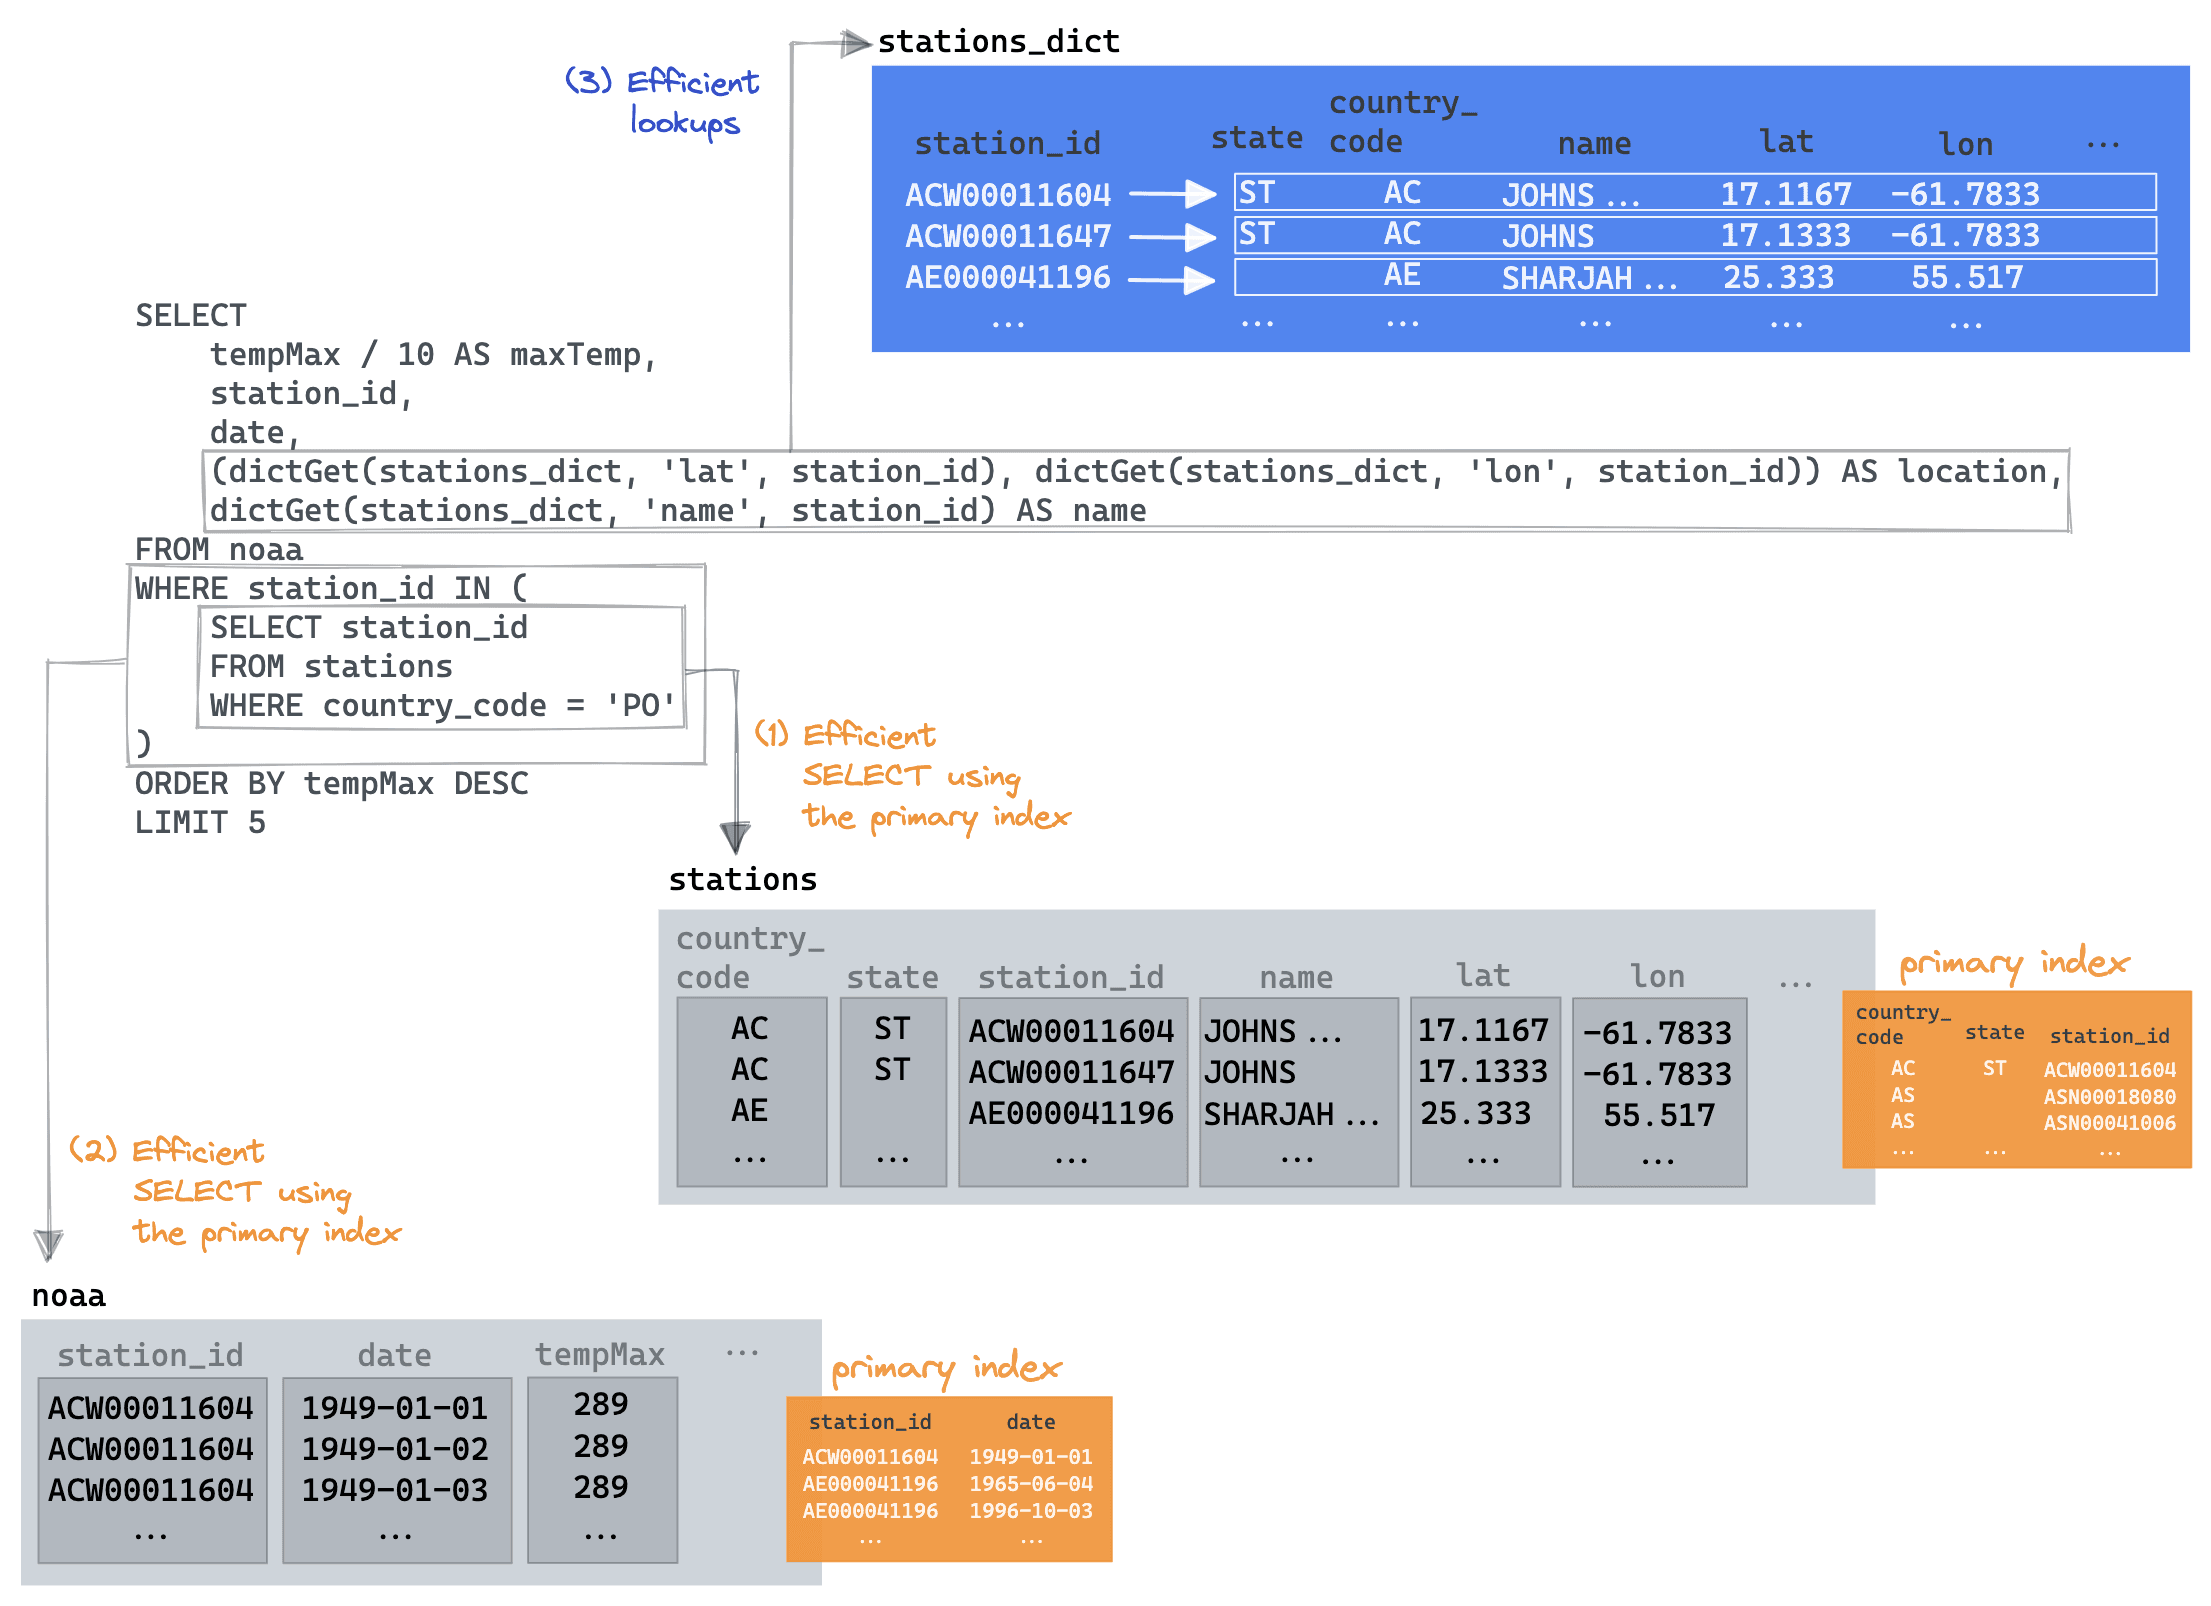Click the 'station_id' header in stations_dict table
2211x1606 pixels.
[1007, 144]
